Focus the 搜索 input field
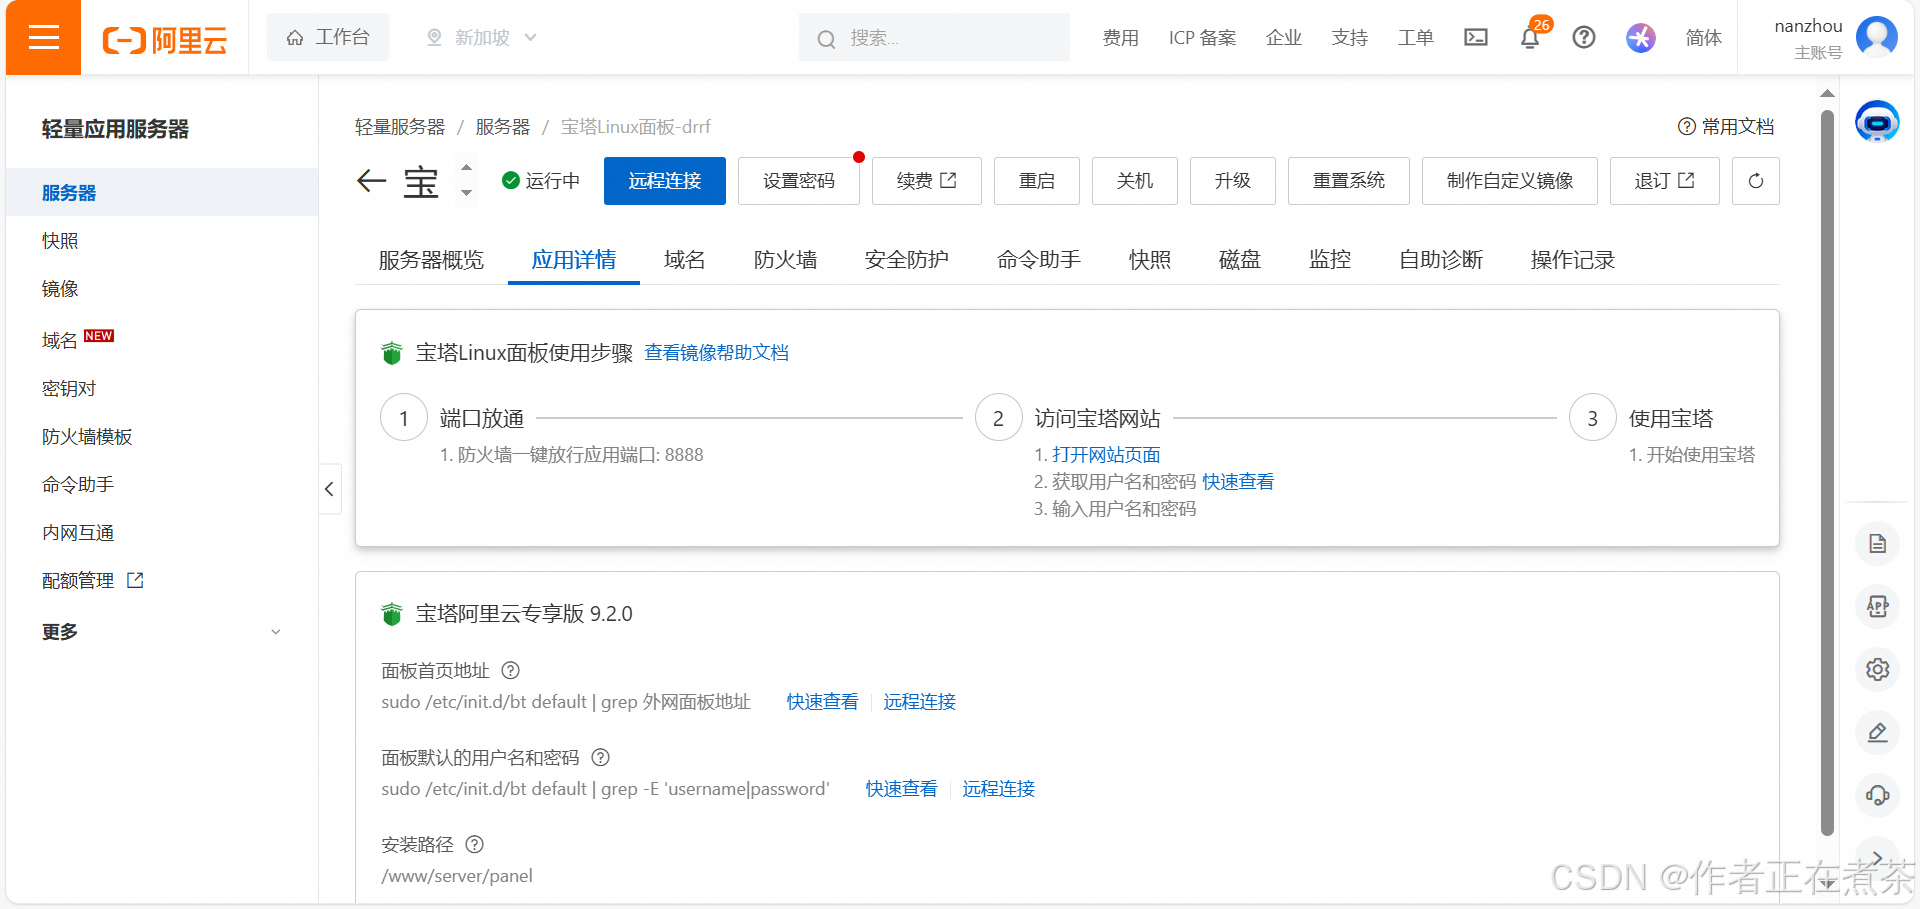The height and width of the screenshot is (909, 1920). coord(934,38)
